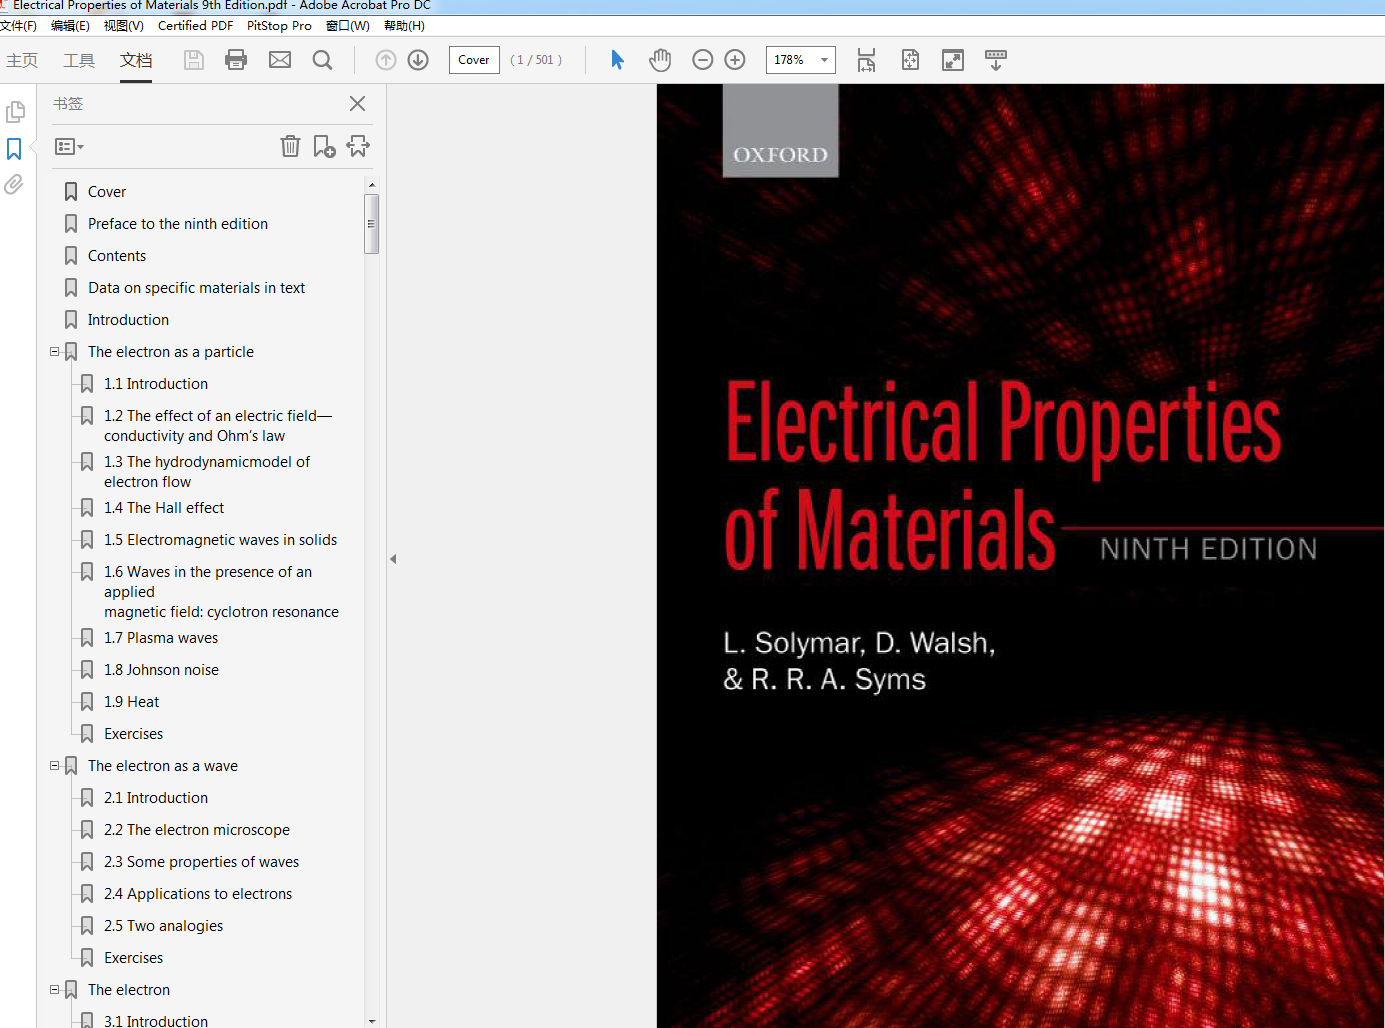Image resolution: width=1385 pixels, height=1028 pixels.
Task: Add a new bookmark
Action: [x=324, y=146]
